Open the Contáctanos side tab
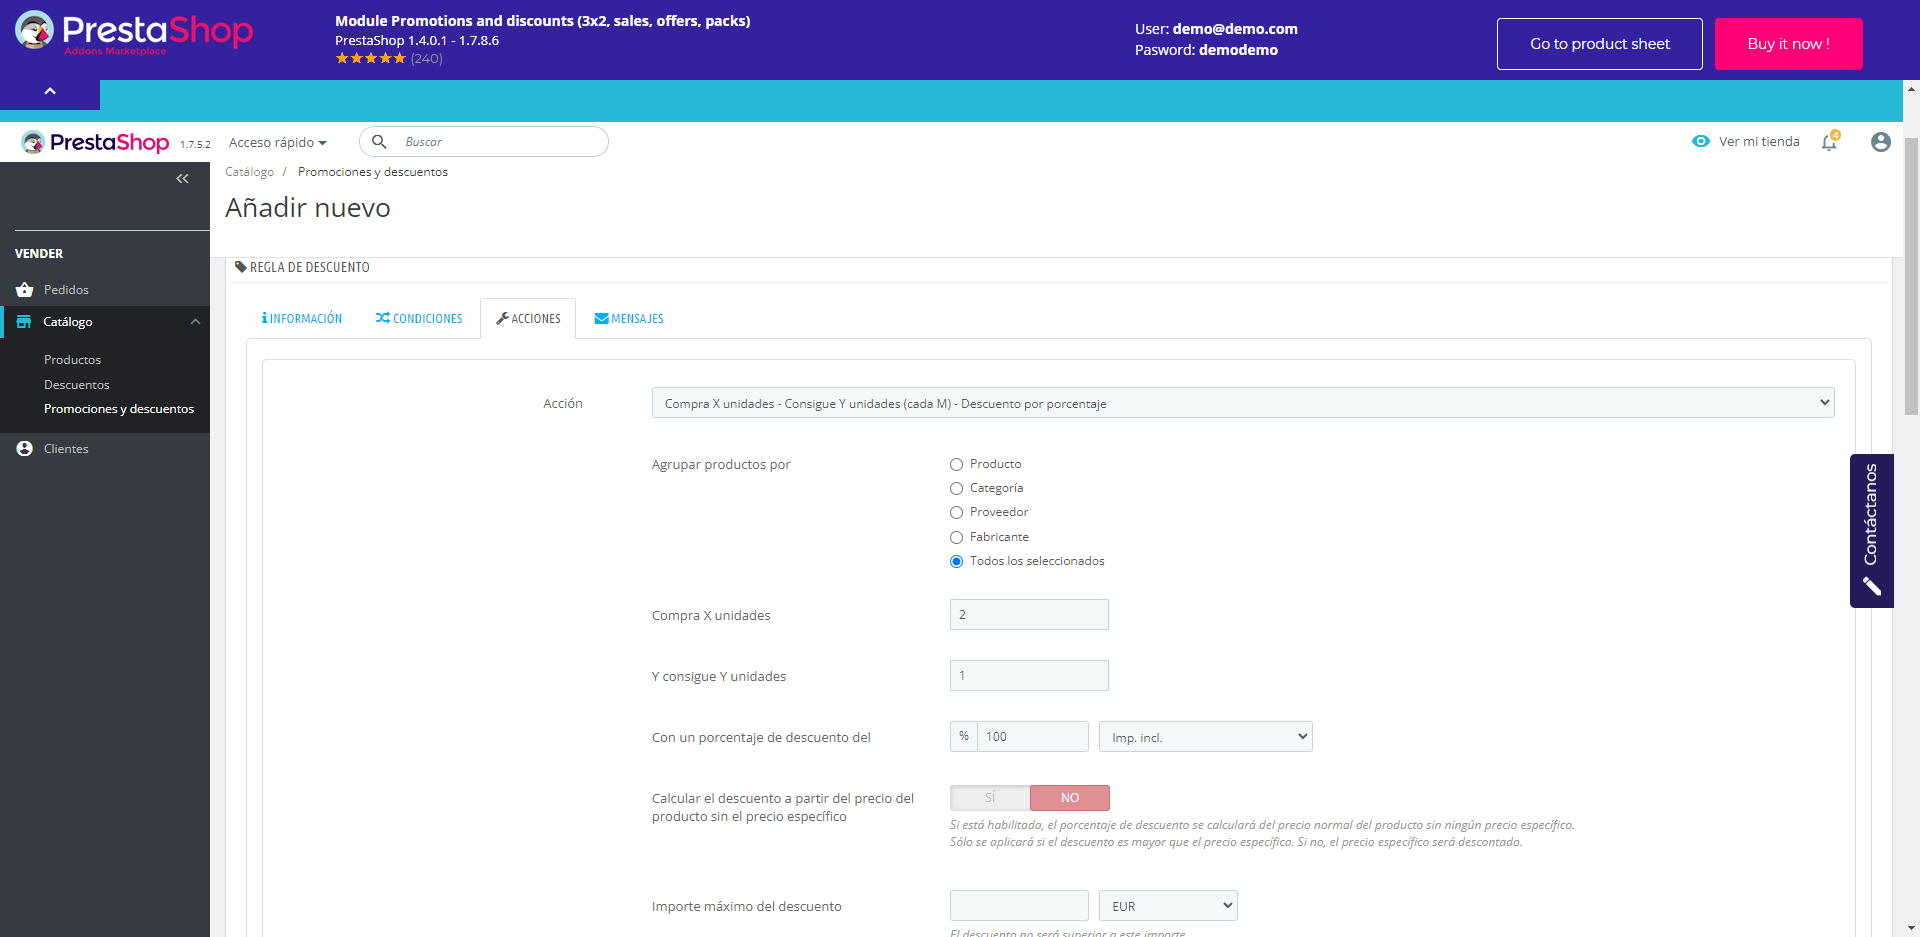 (x=1871, y=531)
